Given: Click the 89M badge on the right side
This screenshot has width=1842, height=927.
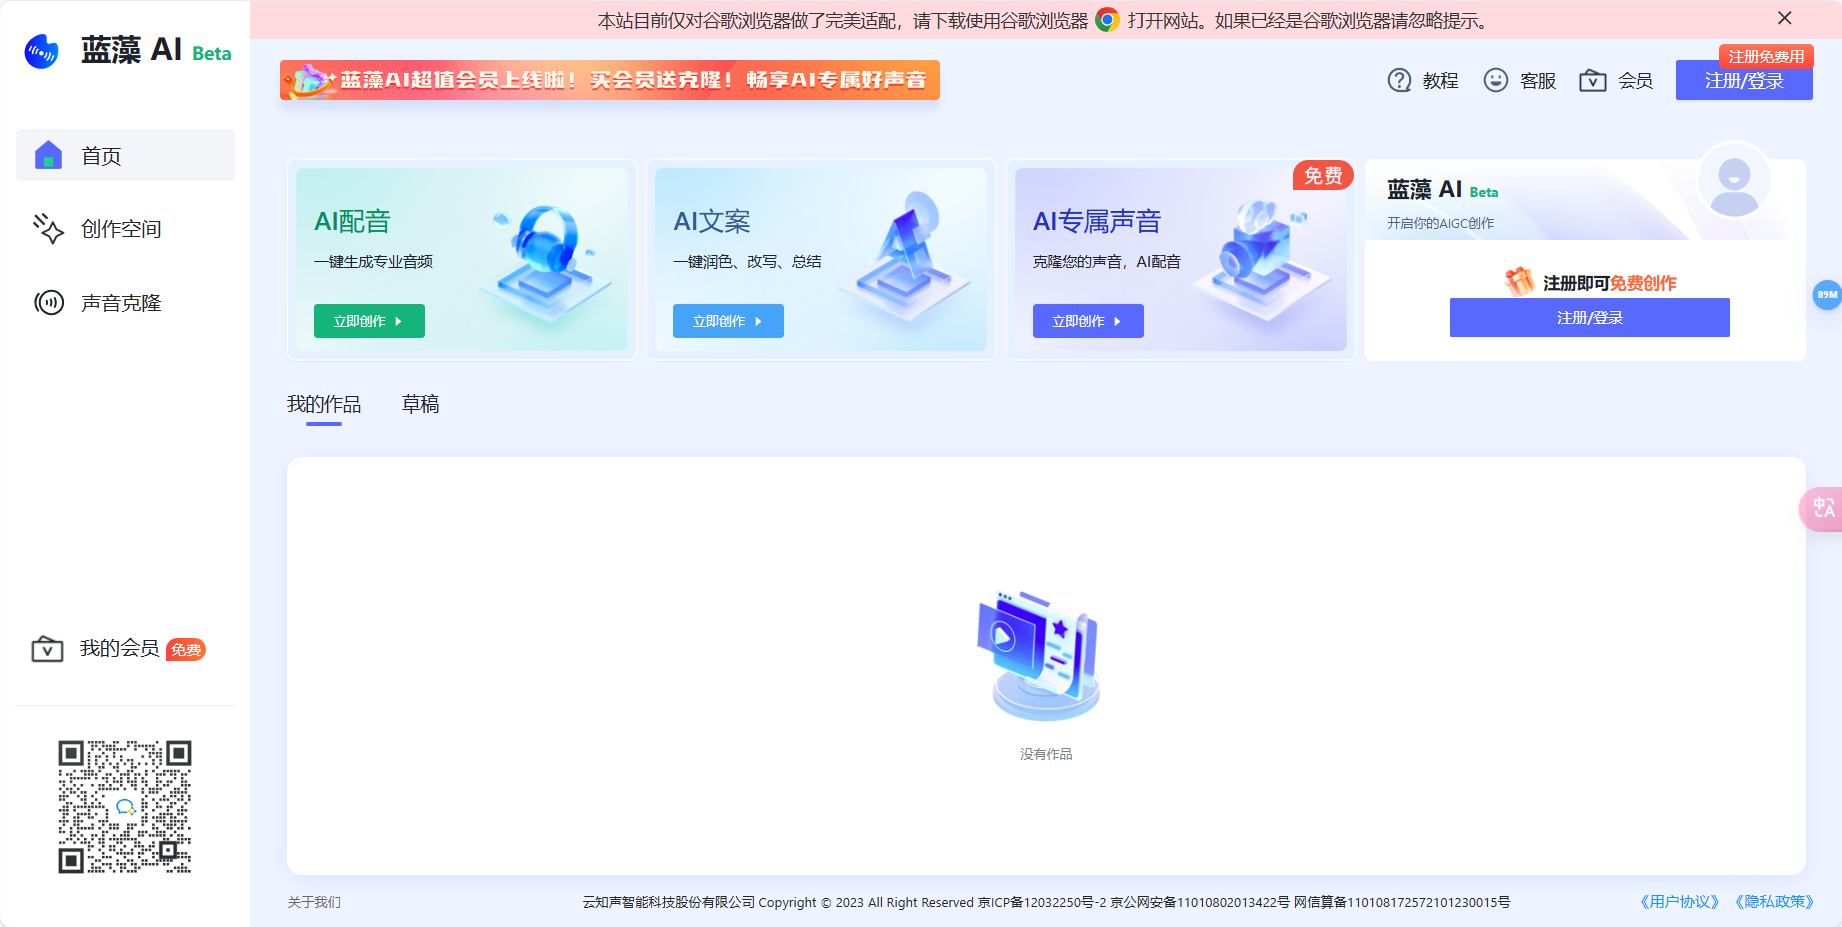Looking at the screenshot, I should pyautogui.click(x=1826, y=295).
